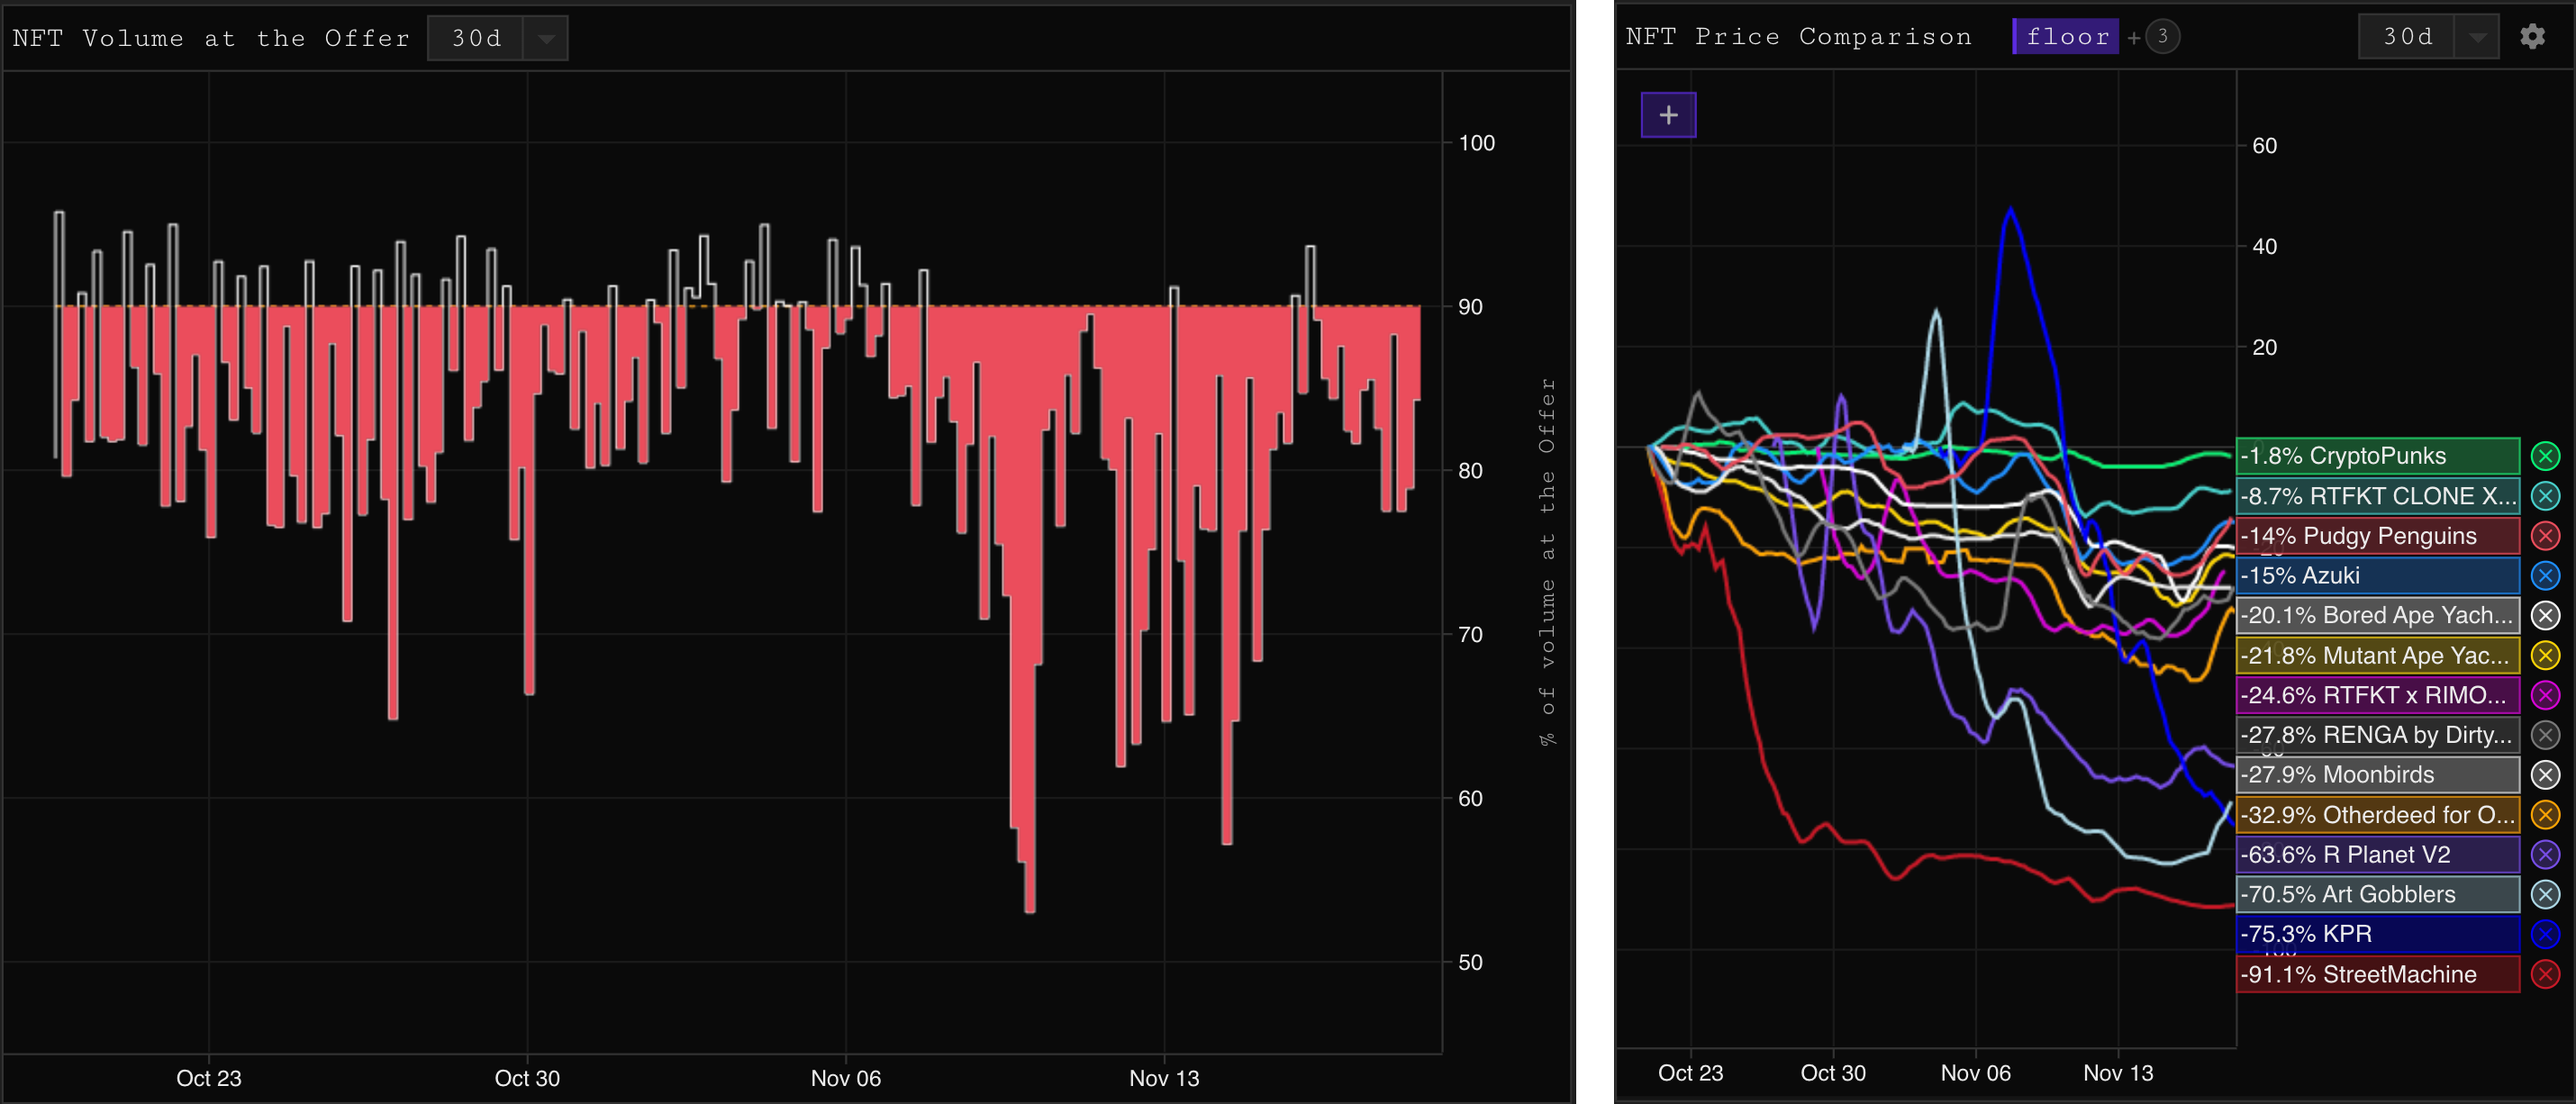Screen dimensions: 2576x1104
Task: Remove KPR using dark blue X icon
Action: [2545, 934]
